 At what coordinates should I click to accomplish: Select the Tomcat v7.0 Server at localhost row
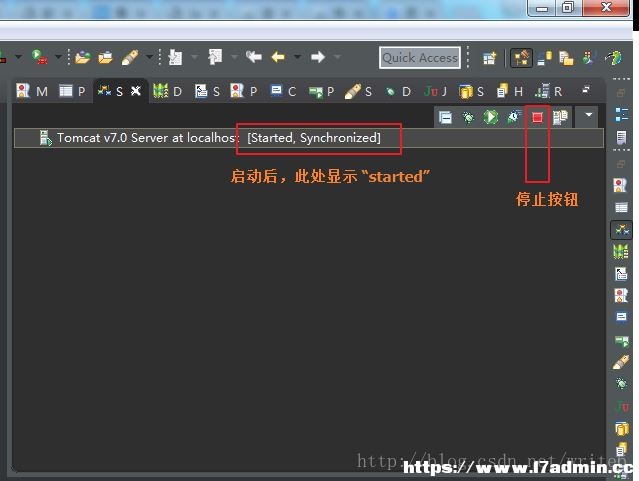click(x=308, y=138)
